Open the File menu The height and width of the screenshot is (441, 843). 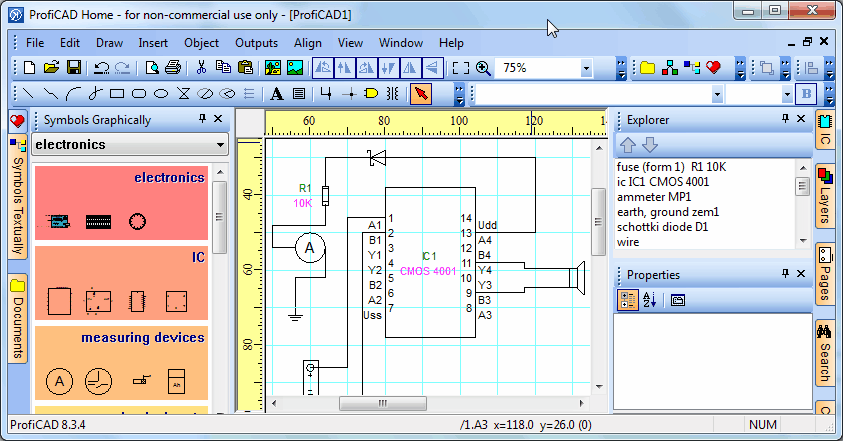tap(35, 43)
